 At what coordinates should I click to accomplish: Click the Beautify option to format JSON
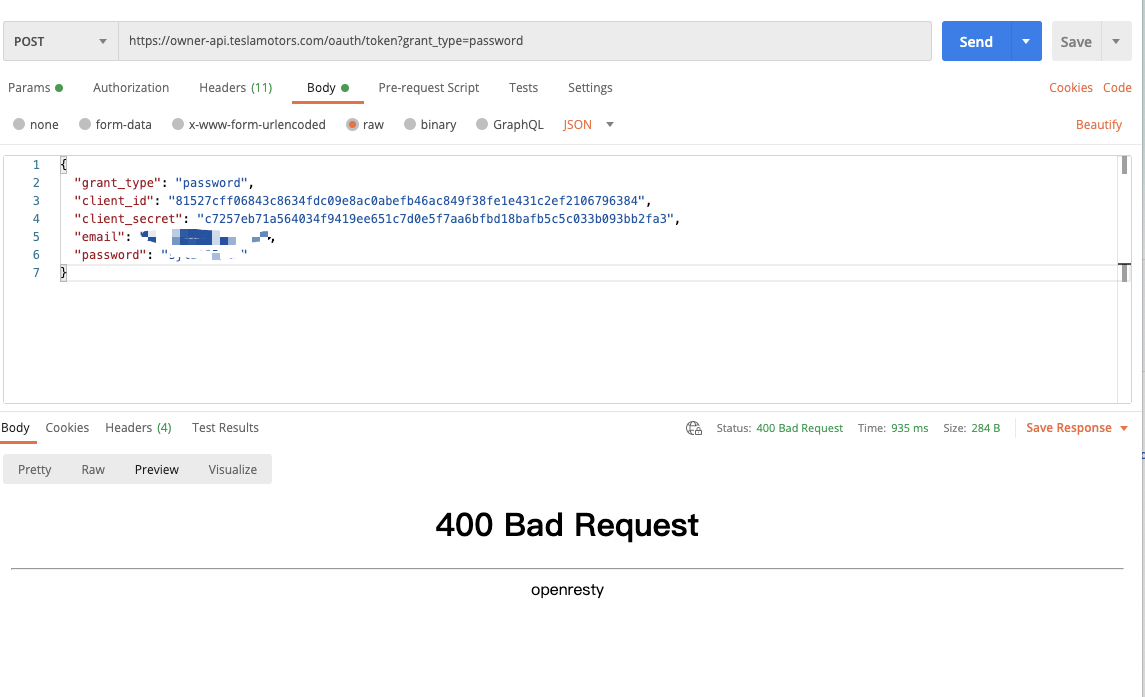coord(1098,124)
